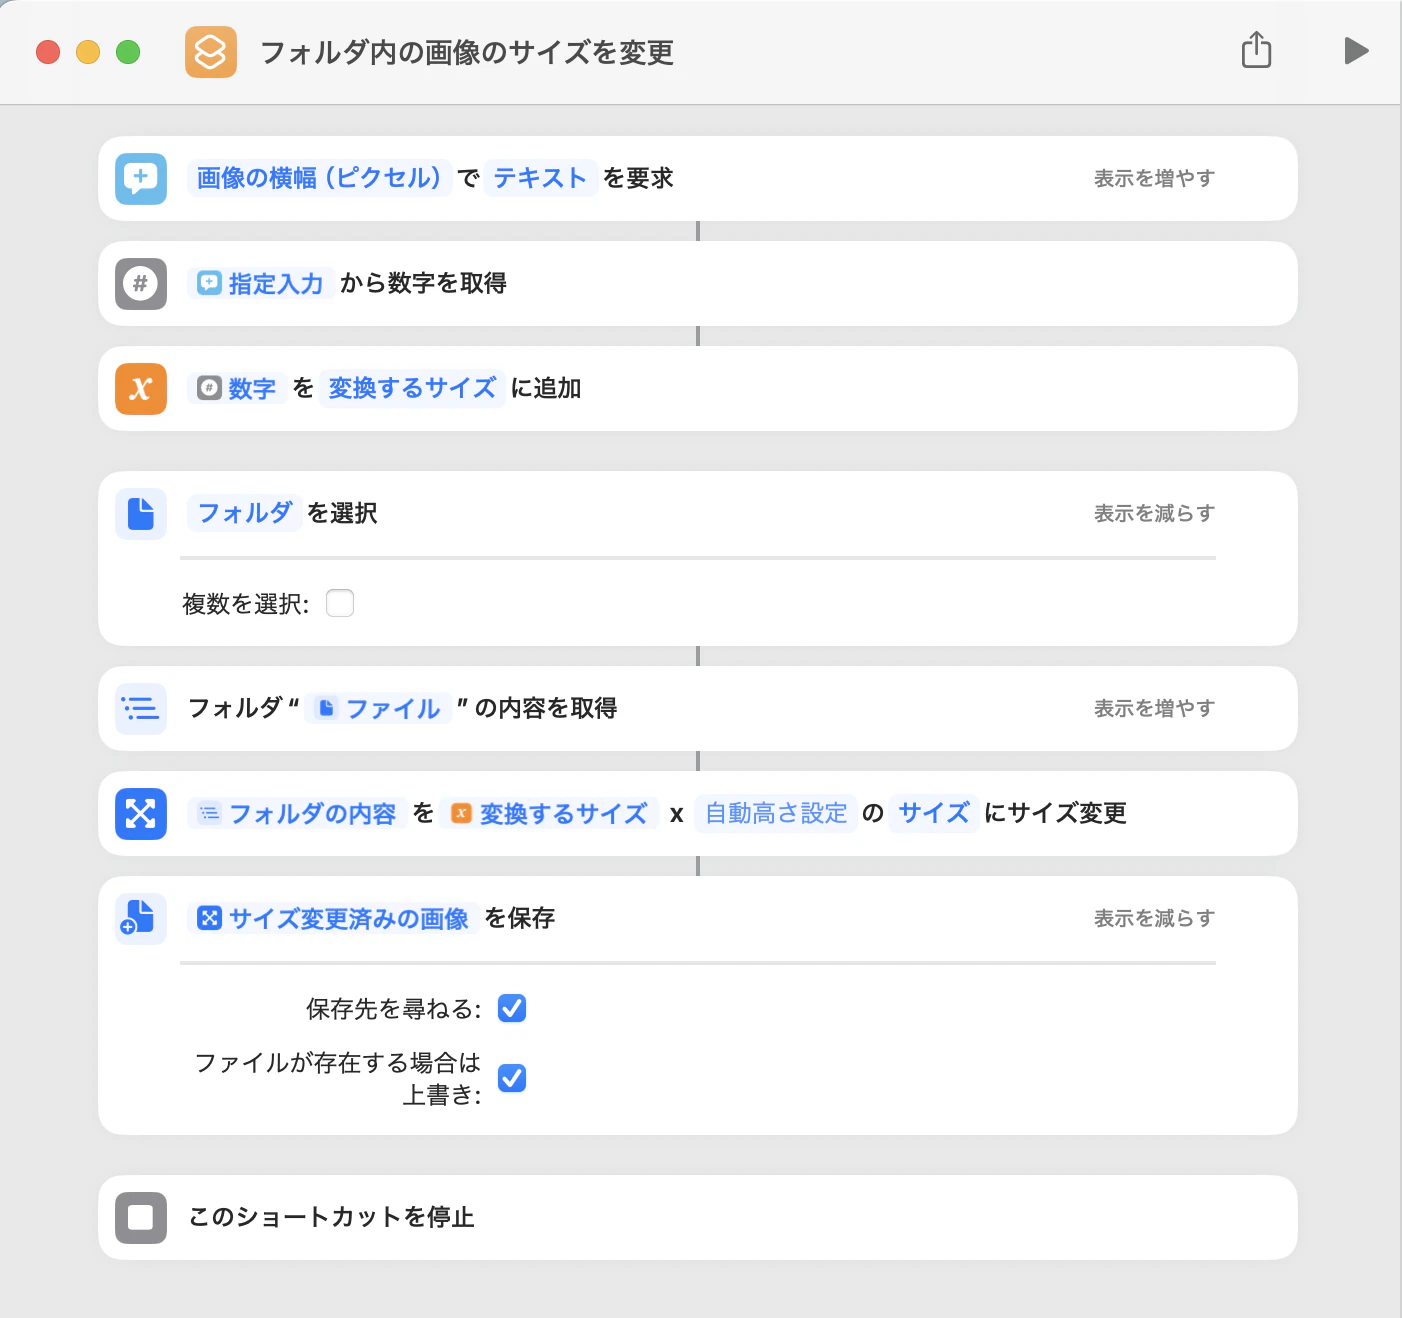The height and width of the screenshot is (1318, 1402).
Task: Click the share button in the titlebar
Action: [1256, 51]
